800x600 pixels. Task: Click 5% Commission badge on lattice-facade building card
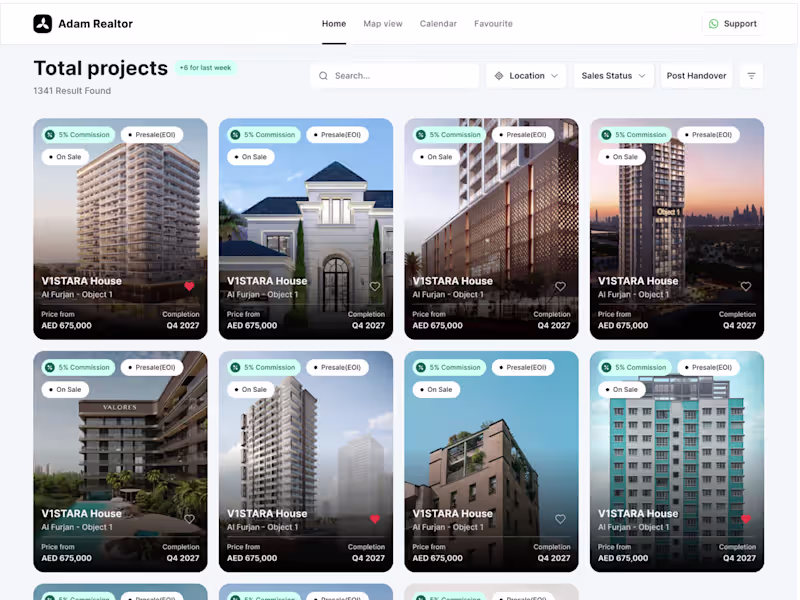pos(449,135)
